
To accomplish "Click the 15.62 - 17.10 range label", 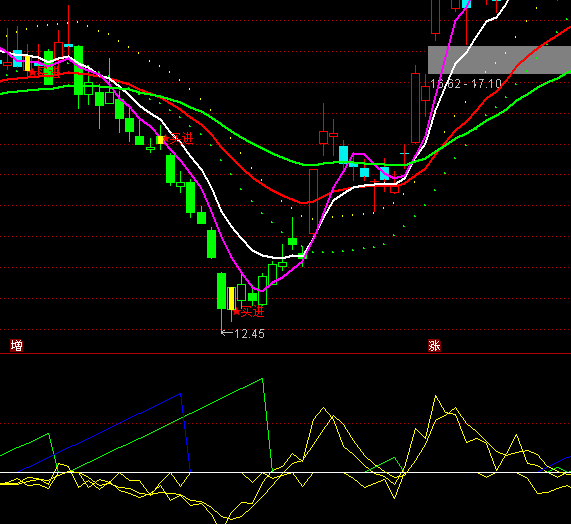I will pyautogui.click(x=466, y=84).
